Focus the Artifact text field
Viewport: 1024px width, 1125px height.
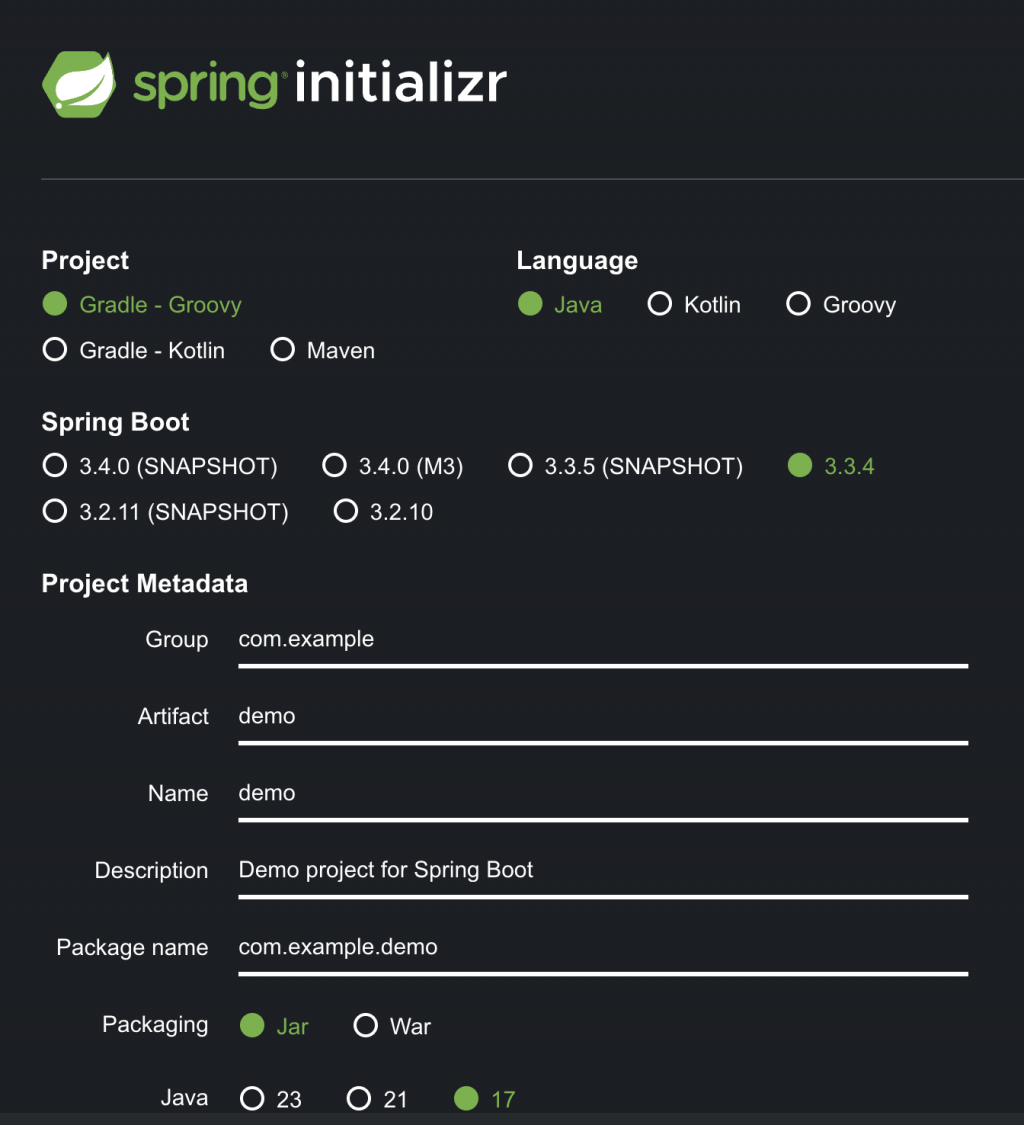[x=602, y=717]
